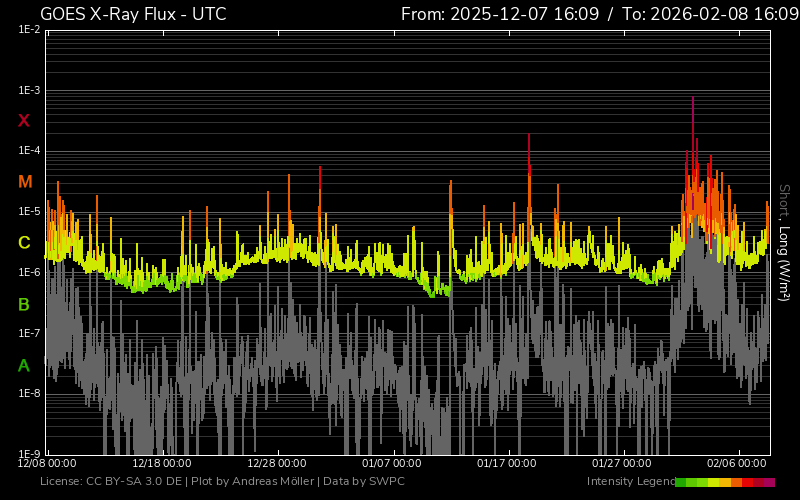Select the yellow C flare class label
The height and width of the screenshot is (500, 800).
click(24, 243)
